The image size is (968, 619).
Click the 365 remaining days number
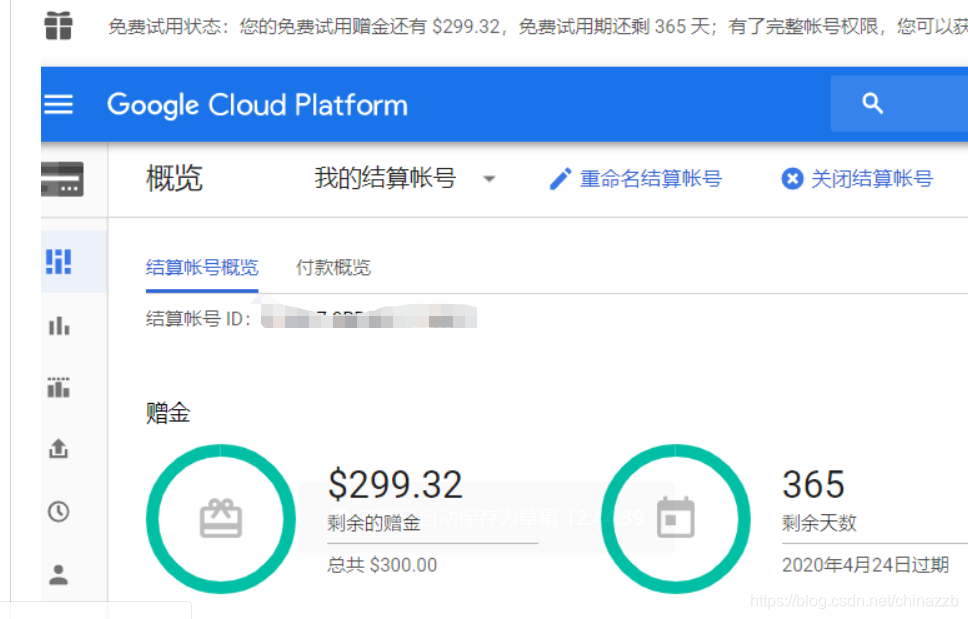[813, 484]
